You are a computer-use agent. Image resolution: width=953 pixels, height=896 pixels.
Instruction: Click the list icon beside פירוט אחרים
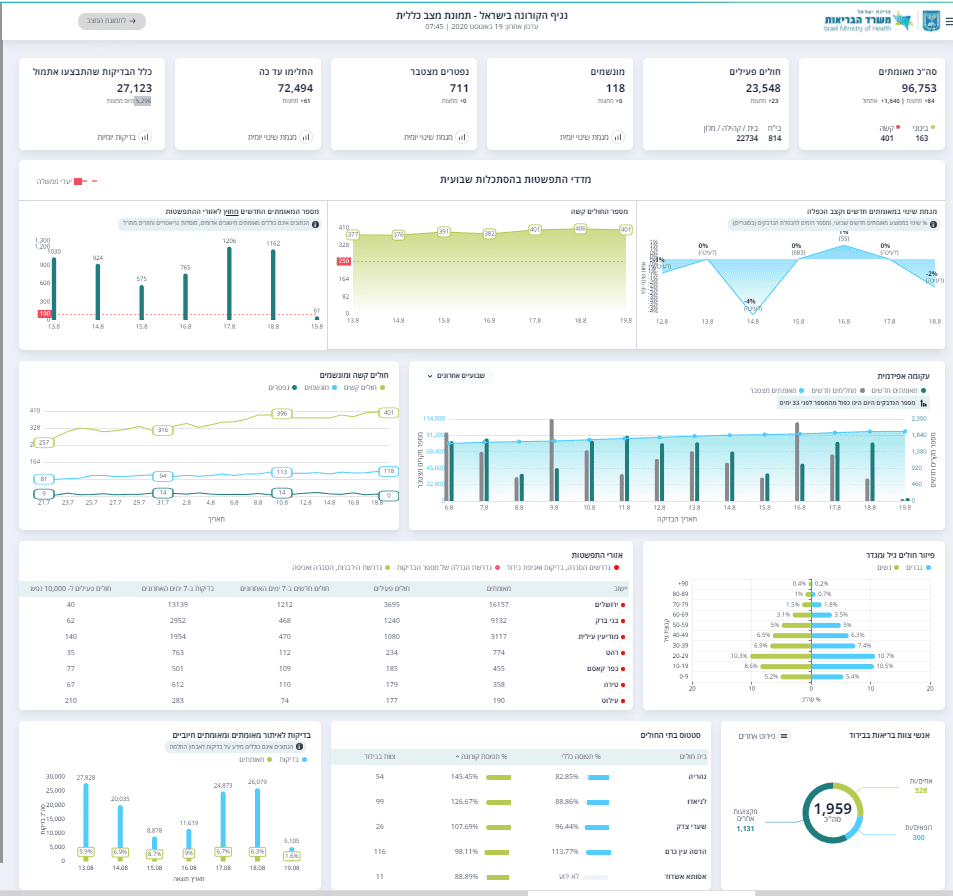coord(784,736)
